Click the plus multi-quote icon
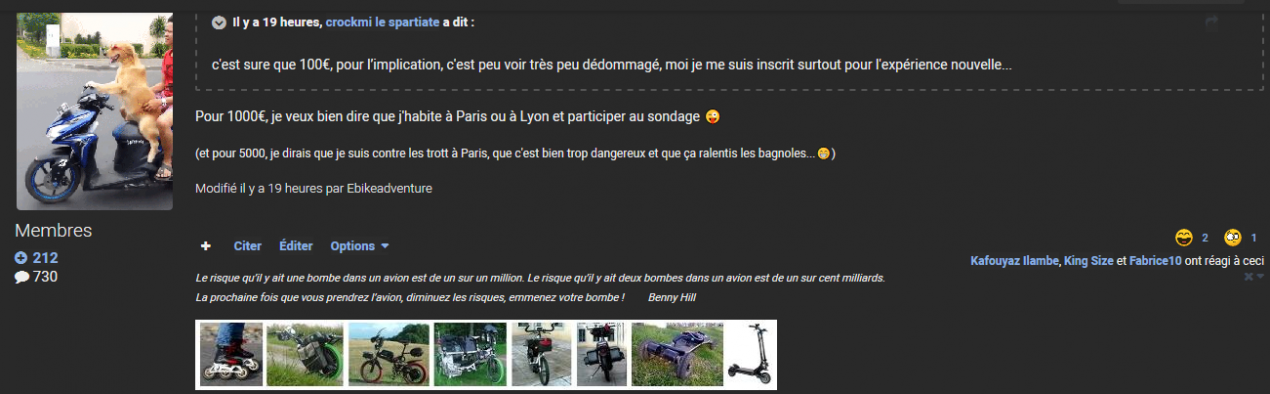The image size is (1270, 394). tap(205, 246)
